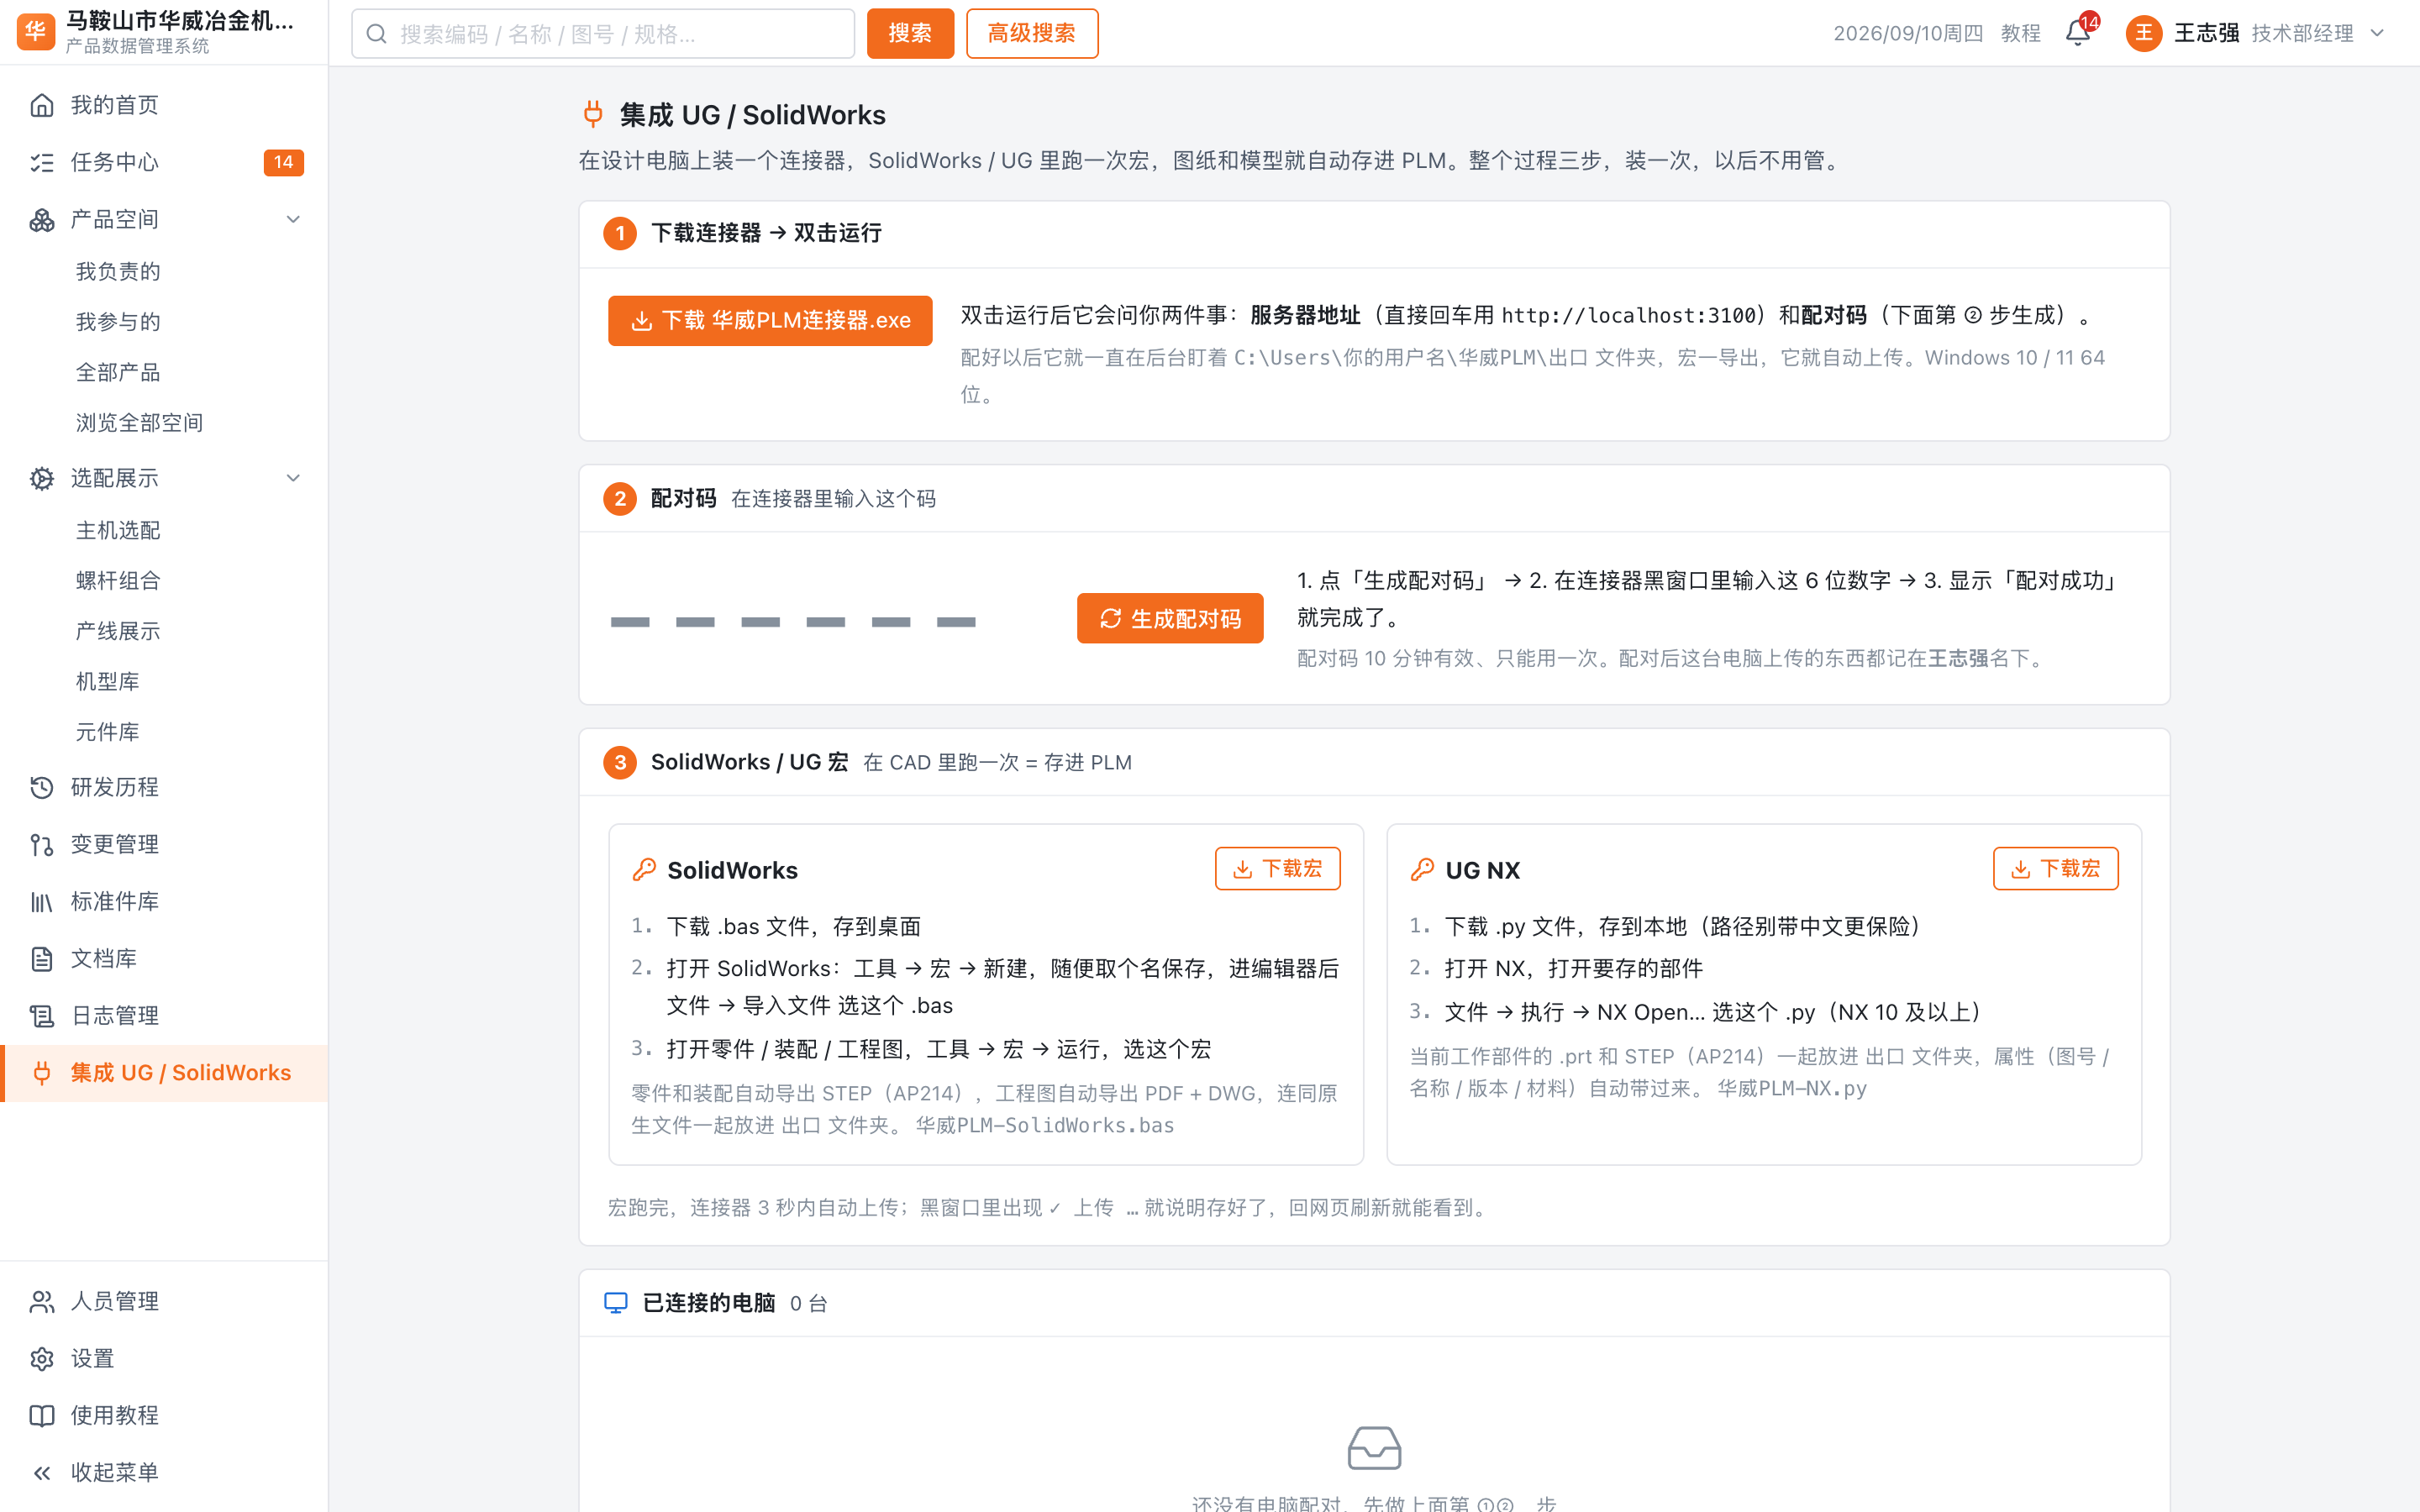
Task: Download 华威PLM连接器.exe
Action: click(x=770, y=320)
